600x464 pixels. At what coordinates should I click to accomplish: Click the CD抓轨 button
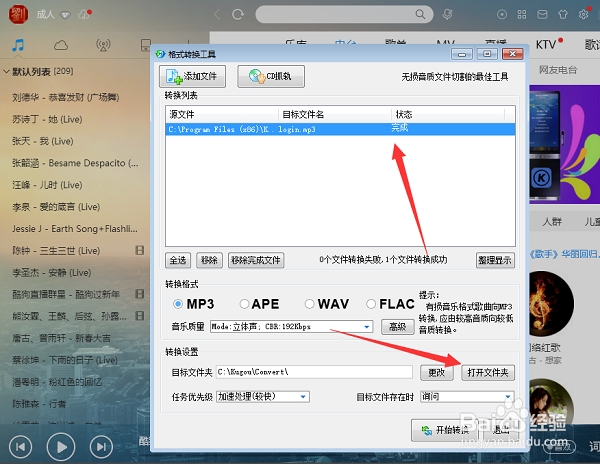271,76
